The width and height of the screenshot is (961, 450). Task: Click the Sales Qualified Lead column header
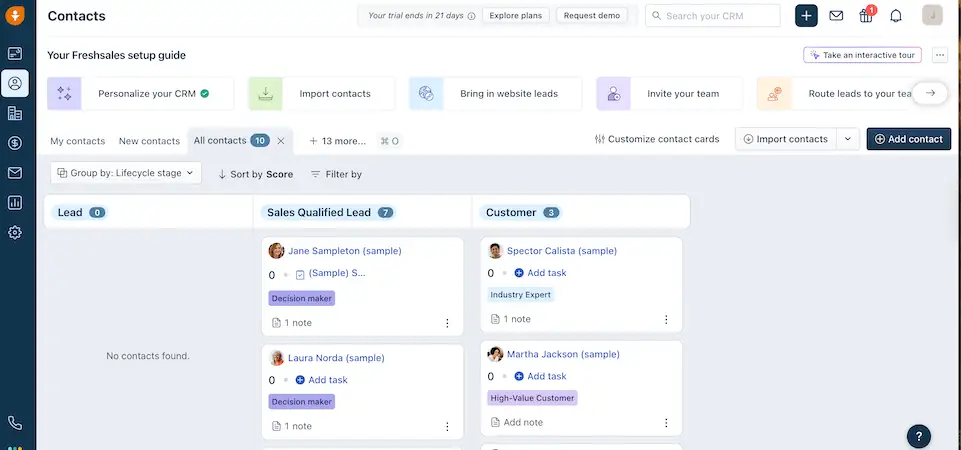coord(329,213)
